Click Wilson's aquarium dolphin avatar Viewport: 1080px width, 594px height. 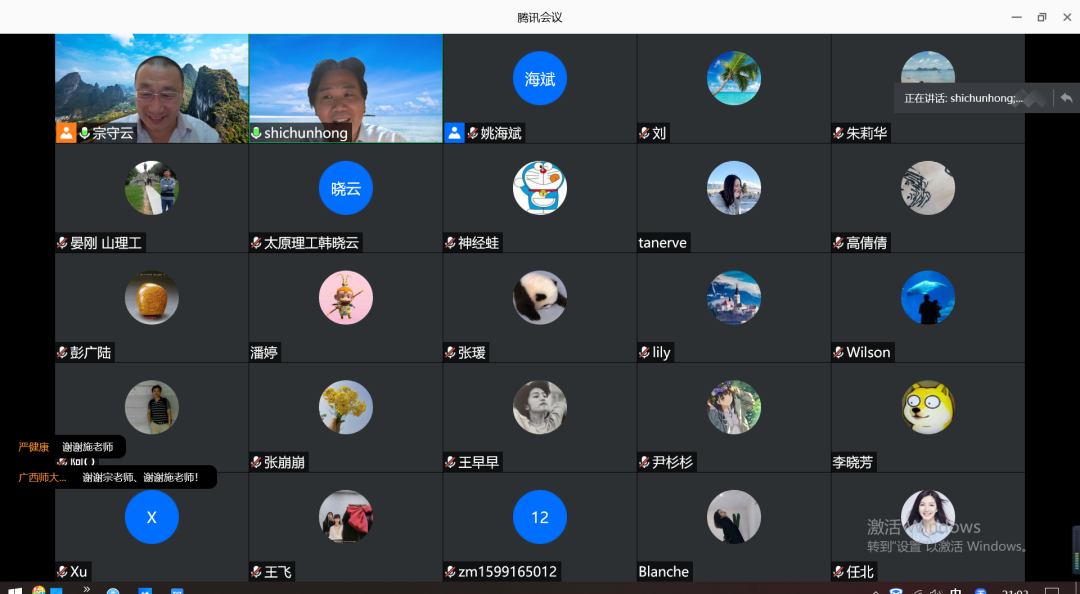(x=928, y=298)
